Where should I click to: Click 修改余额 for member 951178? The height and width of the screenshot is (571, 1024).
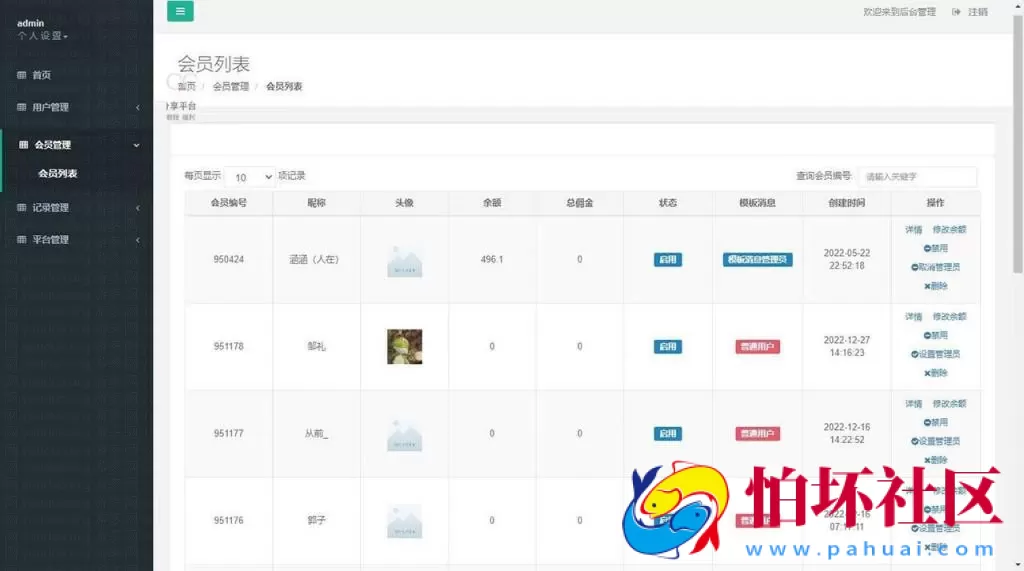click(950, 317)
